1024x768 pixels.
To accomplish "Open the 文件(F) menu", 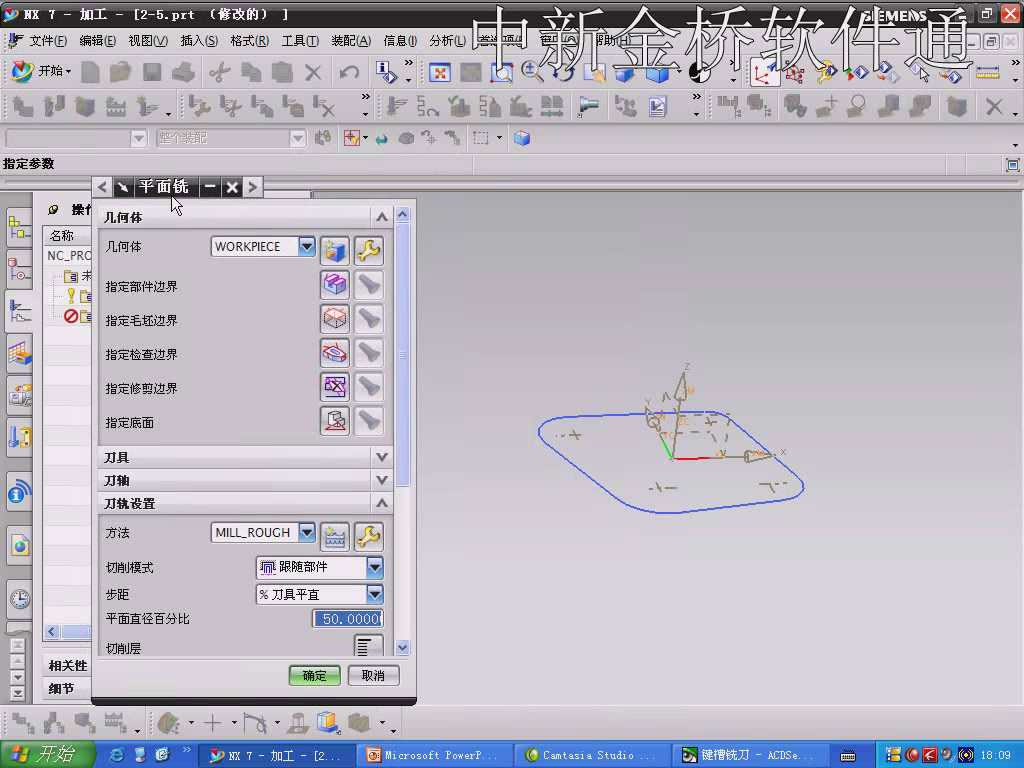I will coord(48,40).
